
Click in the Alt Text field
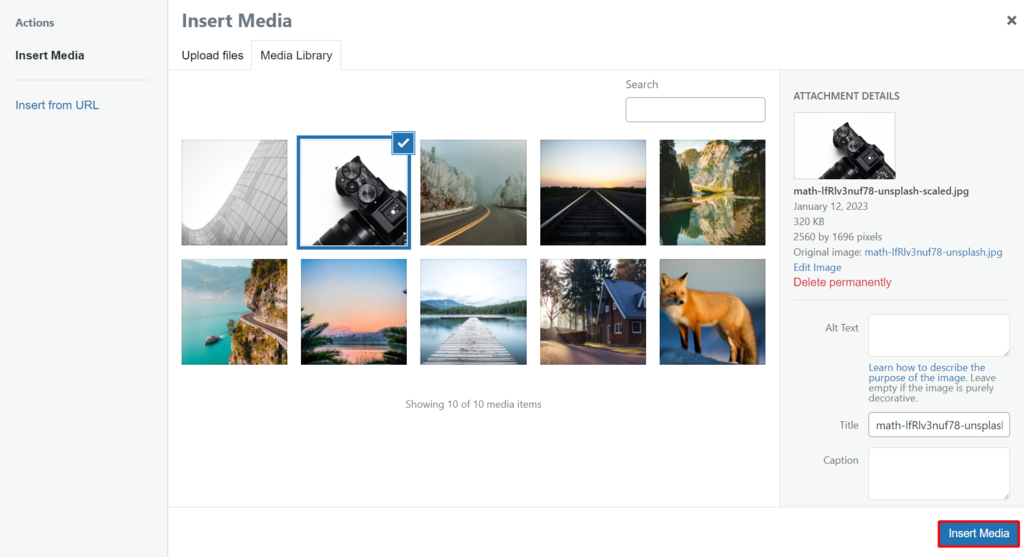click(938, 335)
